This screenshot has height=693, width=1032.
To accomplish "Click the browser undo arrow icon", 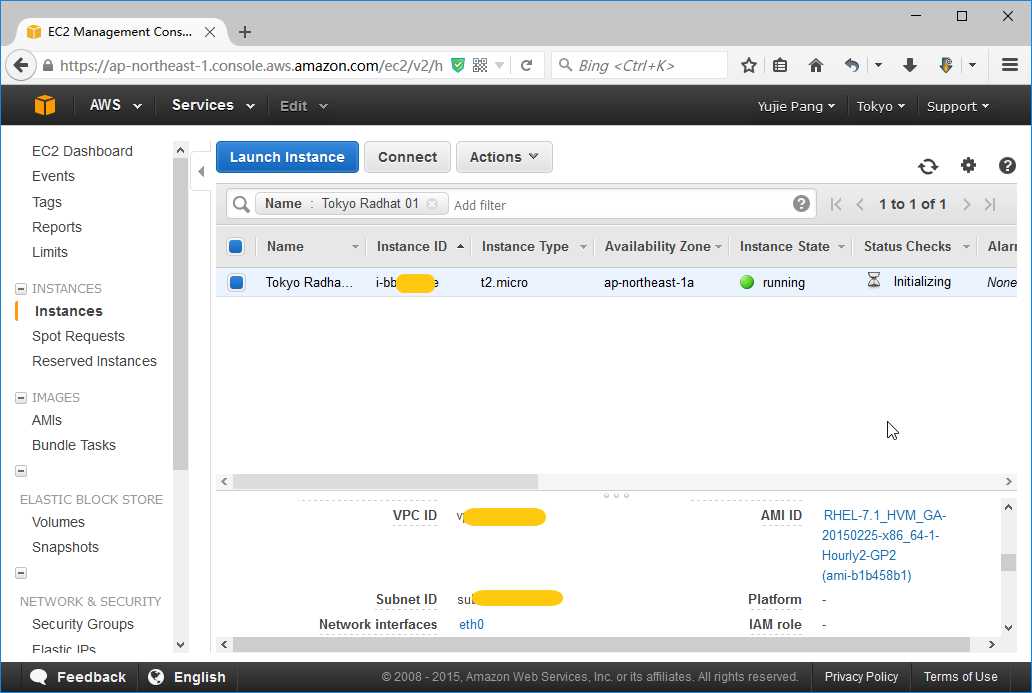I will click(852, 65).
